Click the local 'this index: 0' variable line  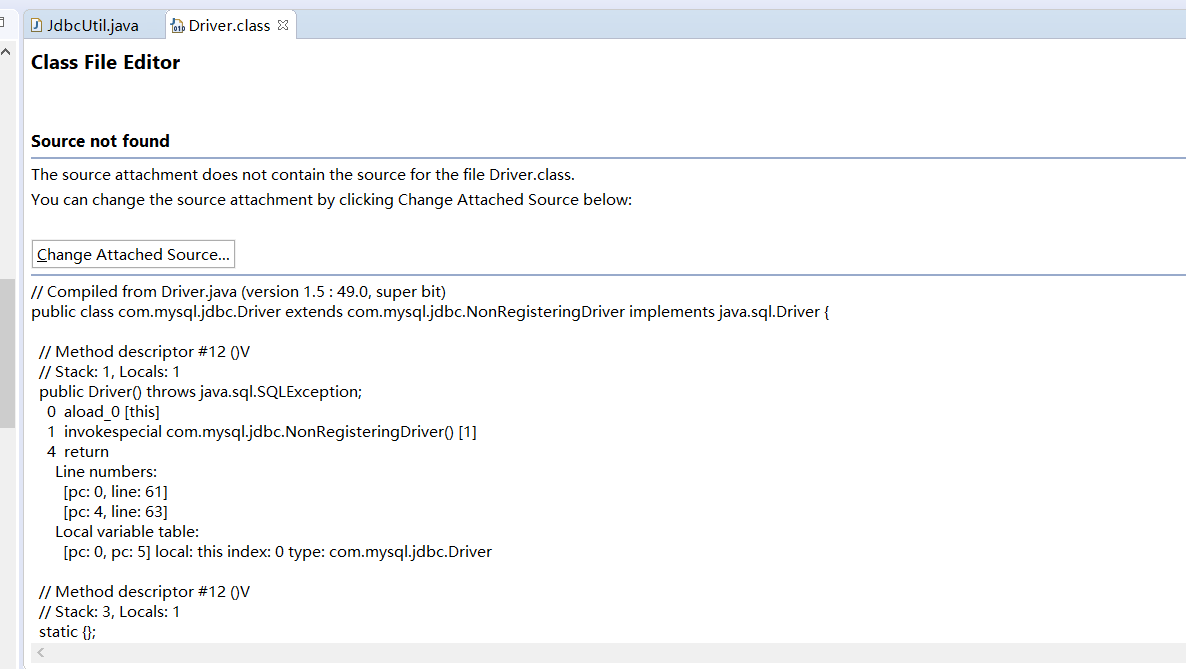278,552
